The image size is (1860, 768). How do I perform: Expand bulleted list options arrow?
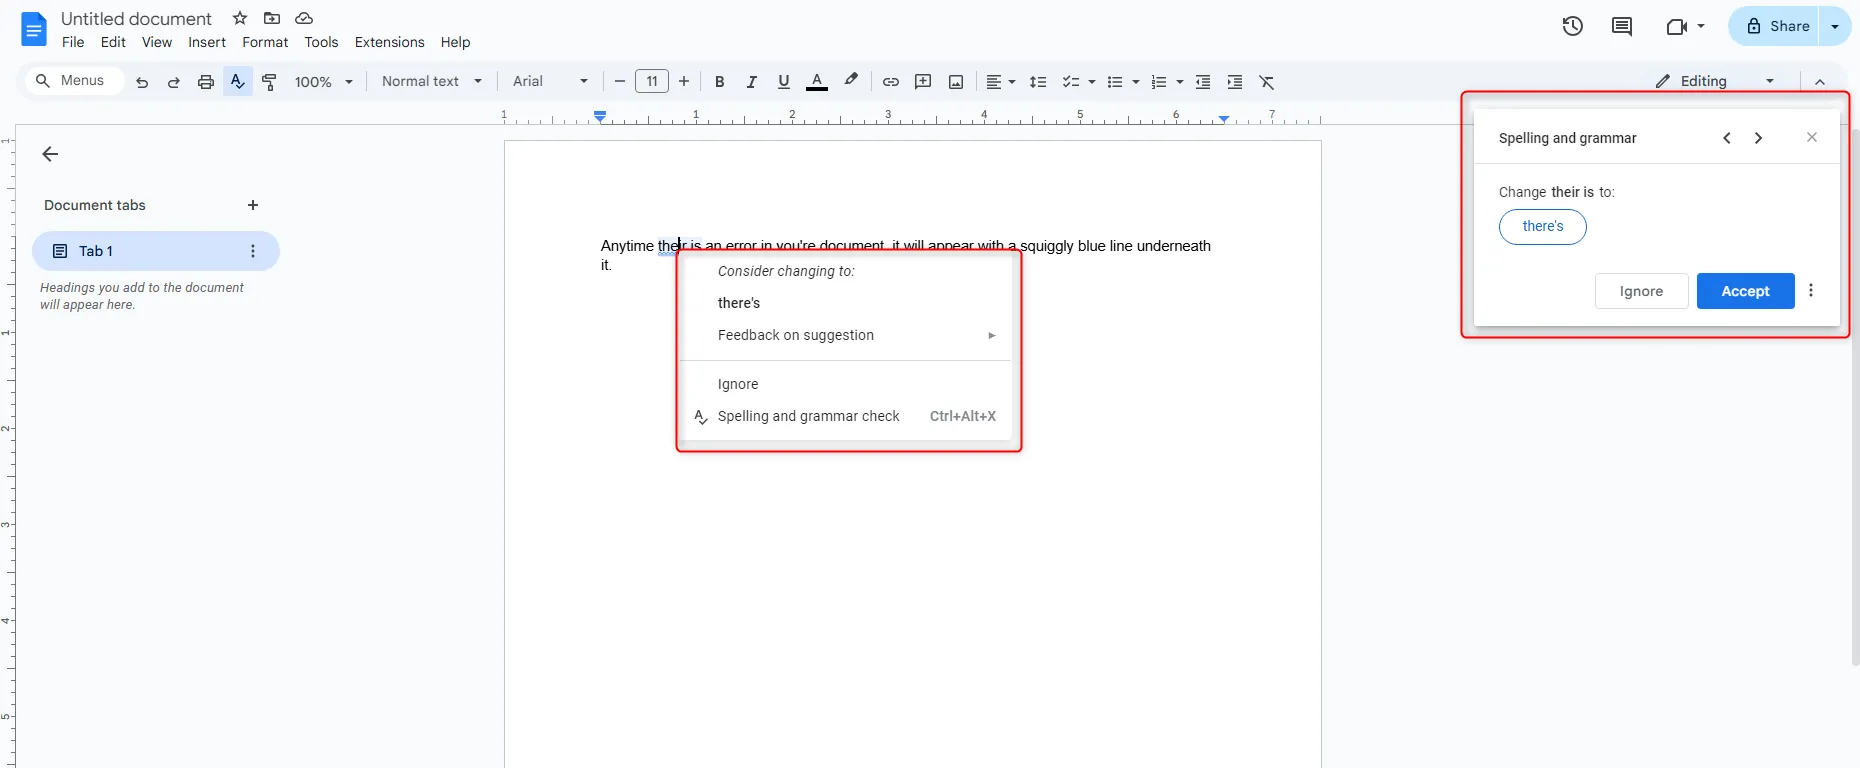tap(1136, 82)
